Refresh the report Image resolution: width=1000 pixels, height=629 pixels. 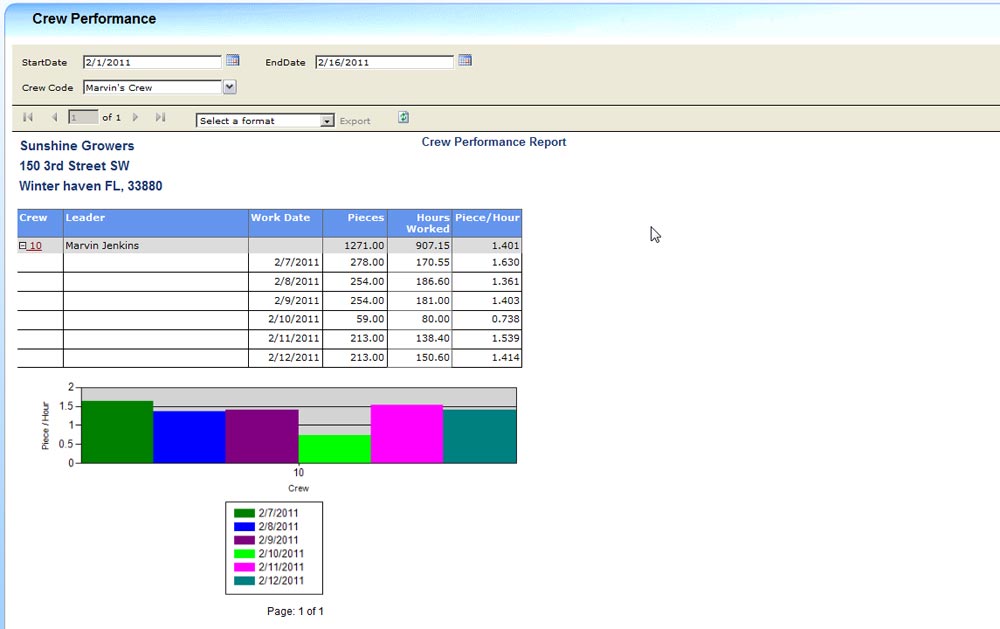tap(403, 117)
